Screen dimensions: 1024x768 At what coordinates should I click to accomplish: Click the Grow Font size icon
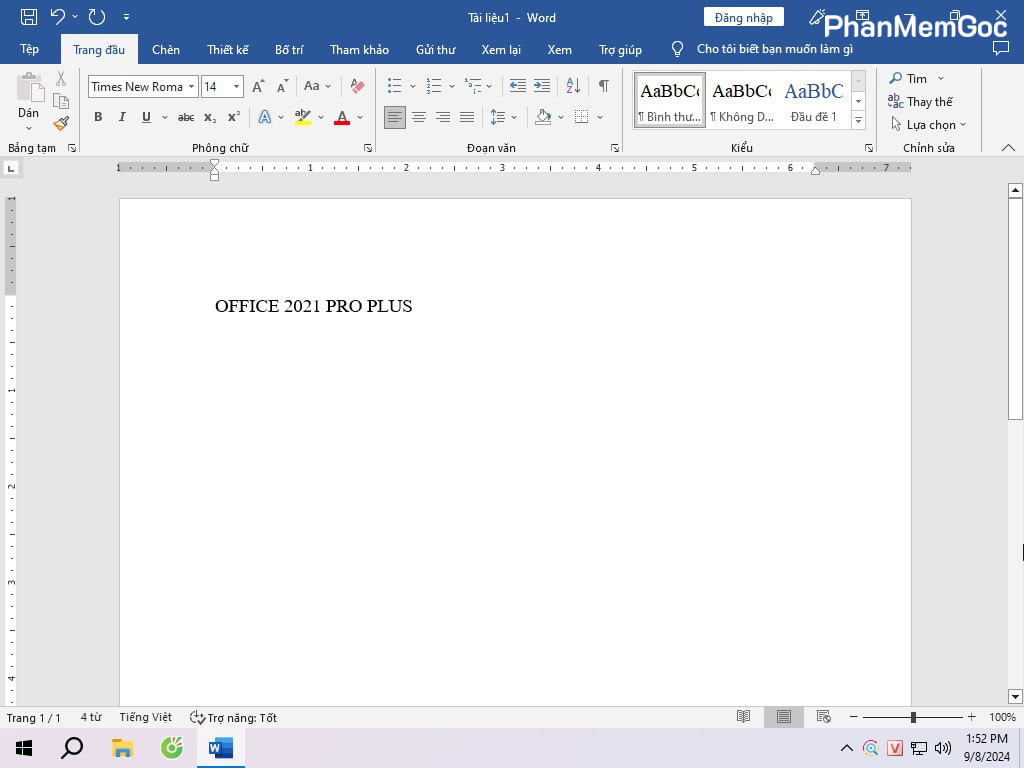258,87
